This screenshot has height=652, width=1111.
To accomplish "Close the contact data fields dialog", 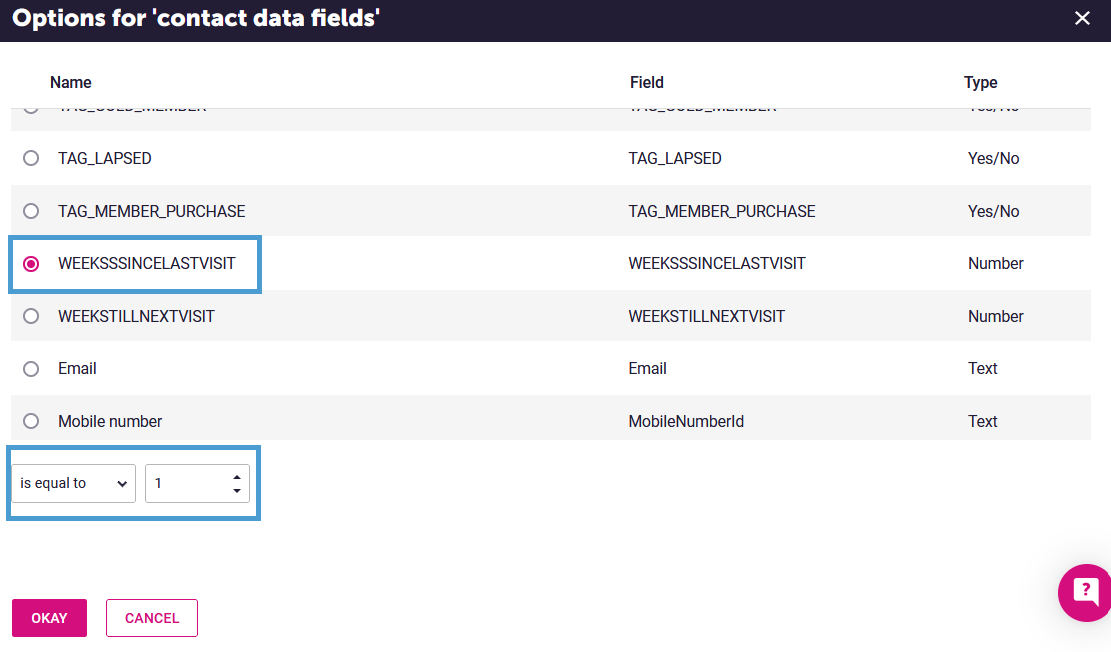I will [1081, 18].
